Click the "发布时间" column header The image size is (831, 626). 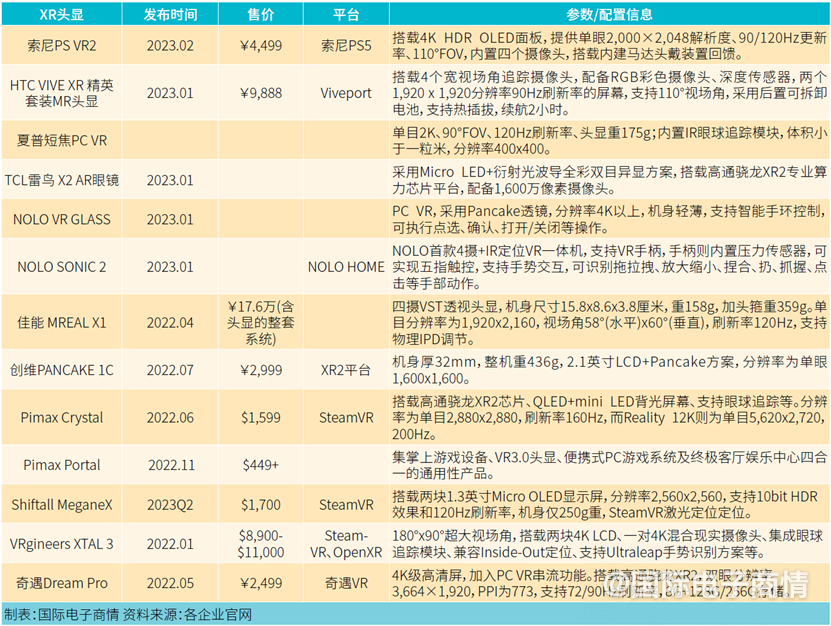pyautogui.click(x=170, y=14)
